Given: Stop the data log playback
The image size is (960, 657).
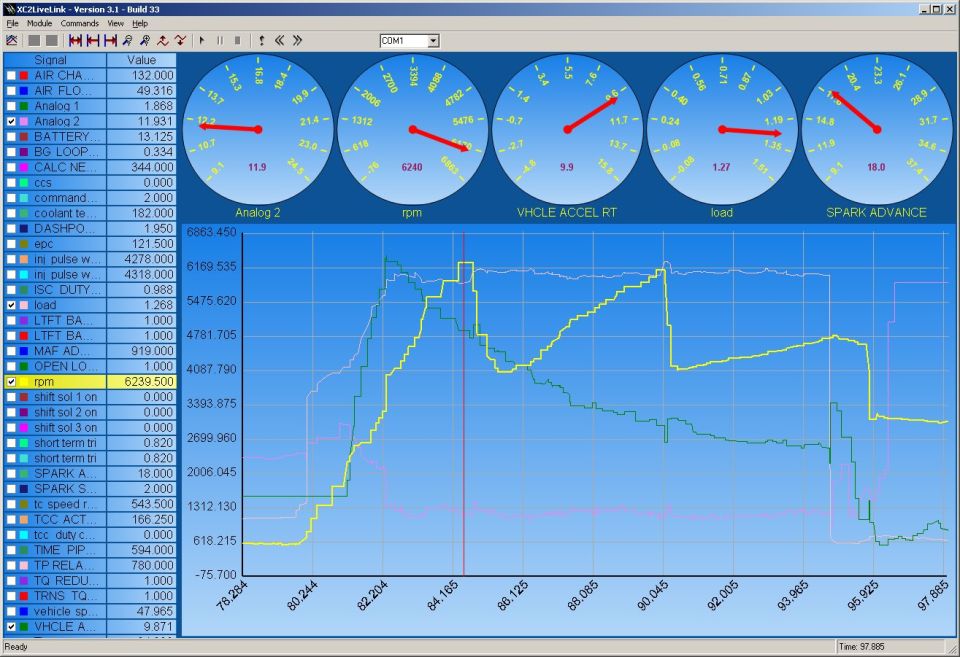Looking at the screenshot, I should 238,40.
